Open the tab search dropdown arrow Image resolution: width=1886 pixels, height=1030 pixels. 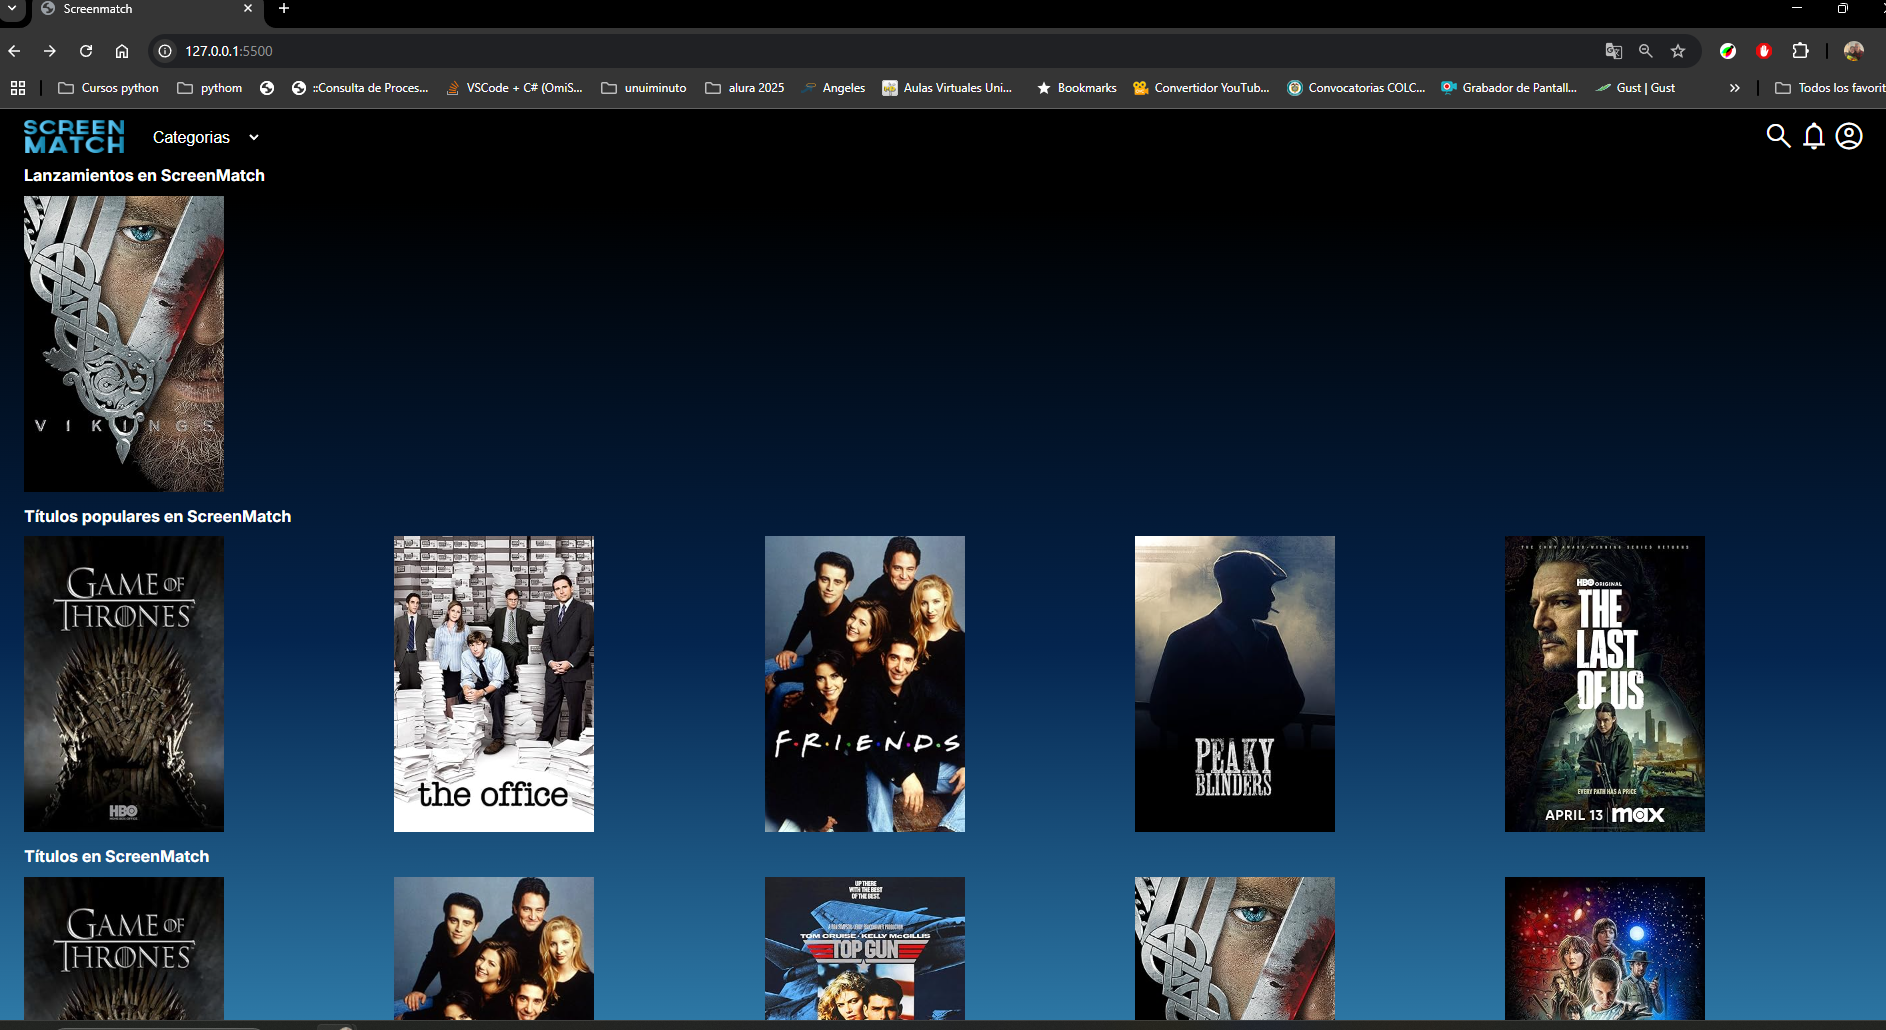[12, 9]
